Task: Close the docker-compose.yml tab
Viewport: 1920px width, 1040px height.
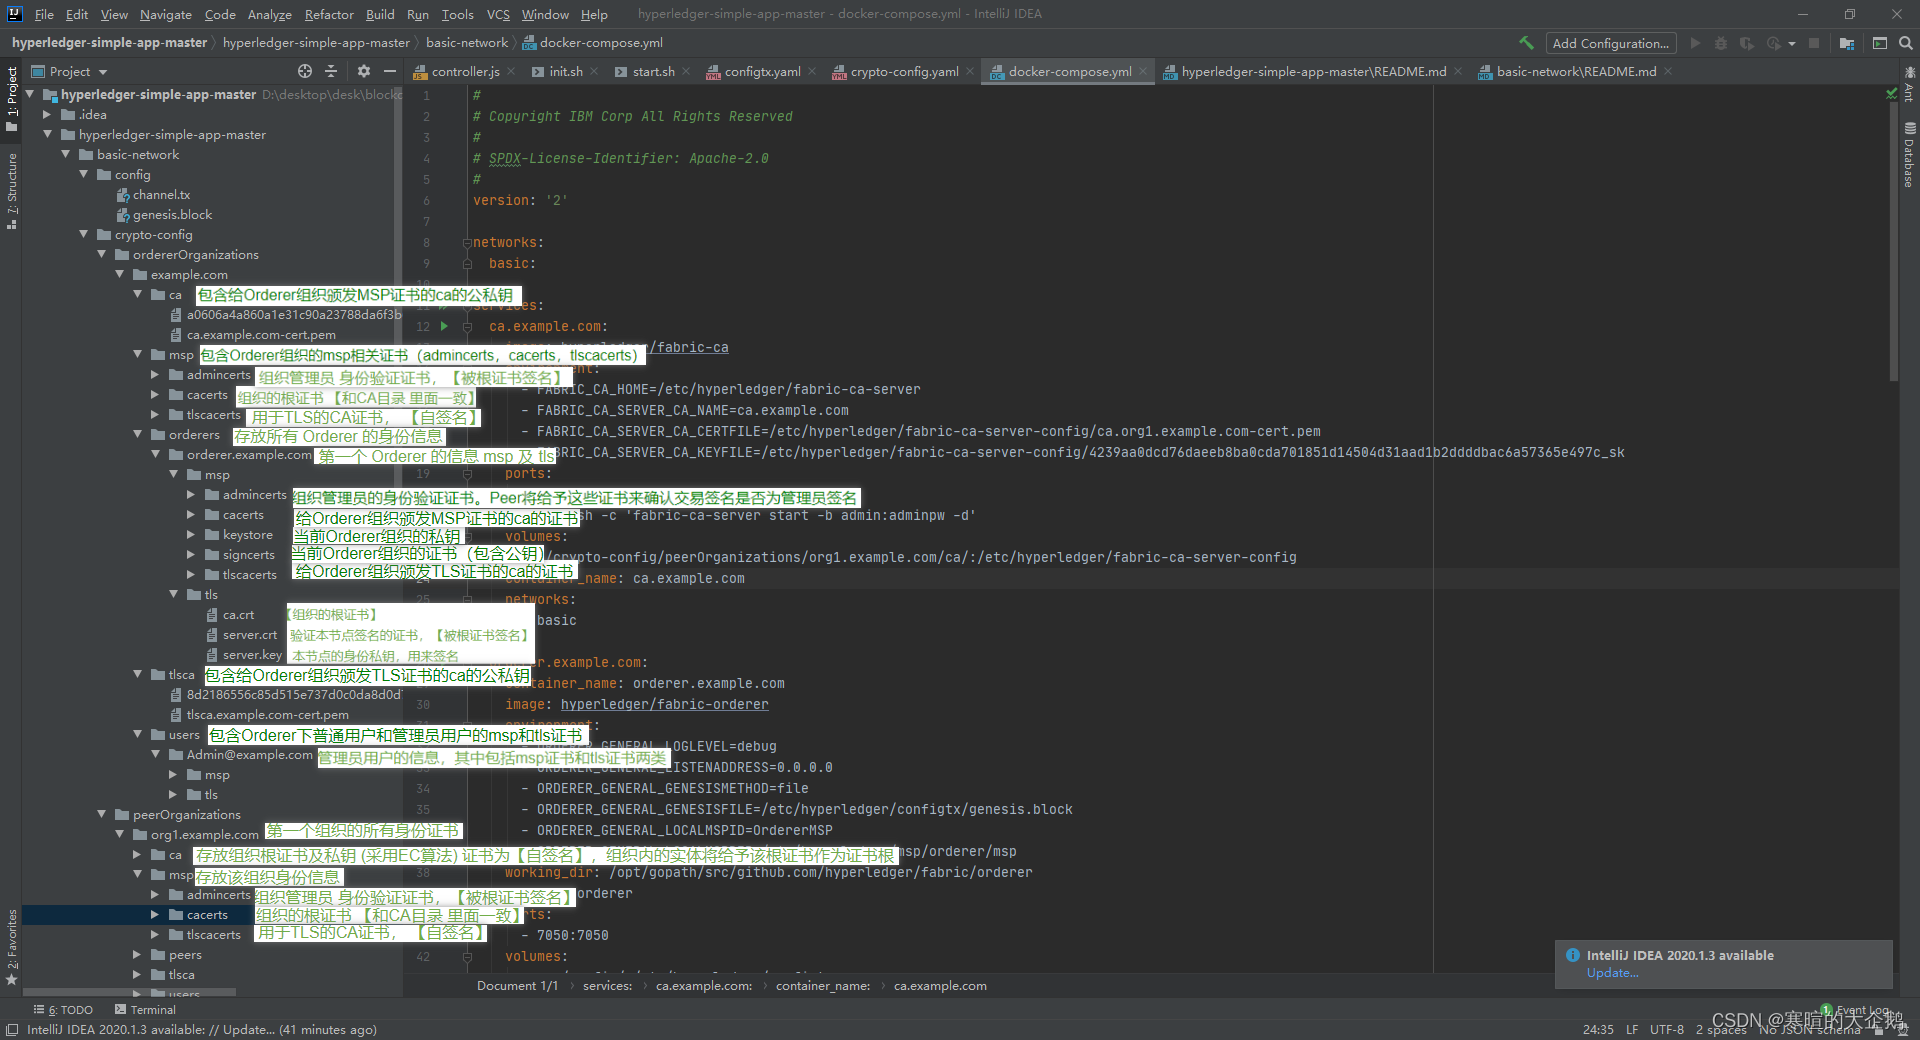Action: [x=1144, y=71]
